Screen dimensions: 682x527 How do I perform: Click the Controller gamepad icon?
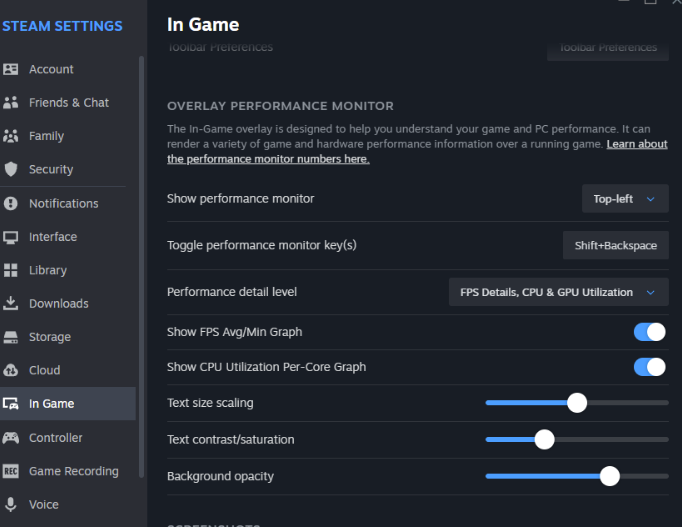(10, 438)
